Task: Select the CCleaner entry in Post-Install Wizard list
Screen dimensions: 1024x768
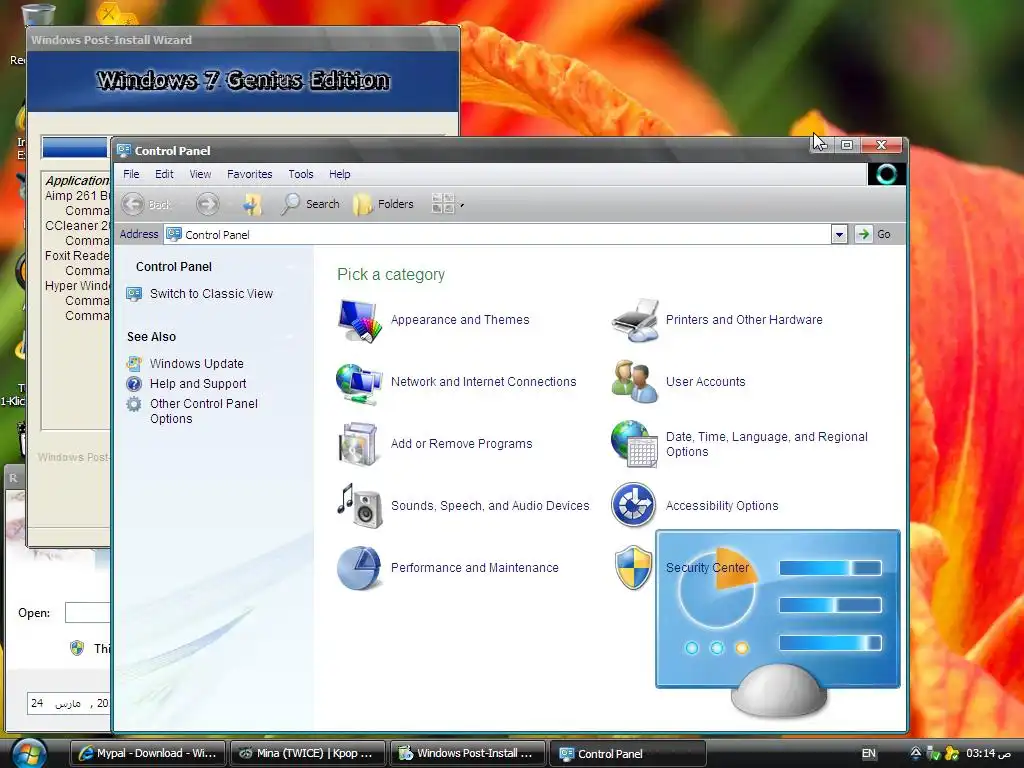Action: pyautogui.click(x=77, y=226)
